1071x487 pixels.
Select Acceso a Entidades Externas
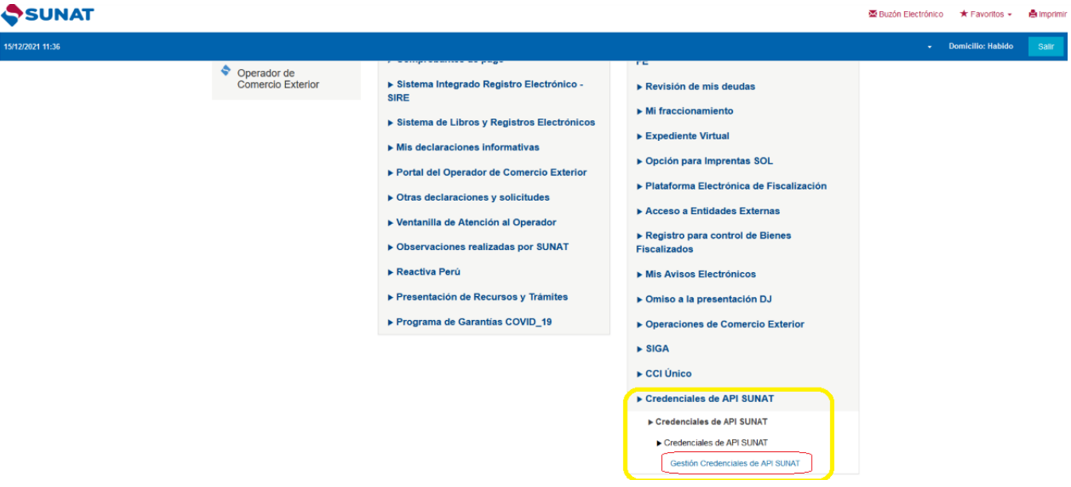tap(708, 210)
